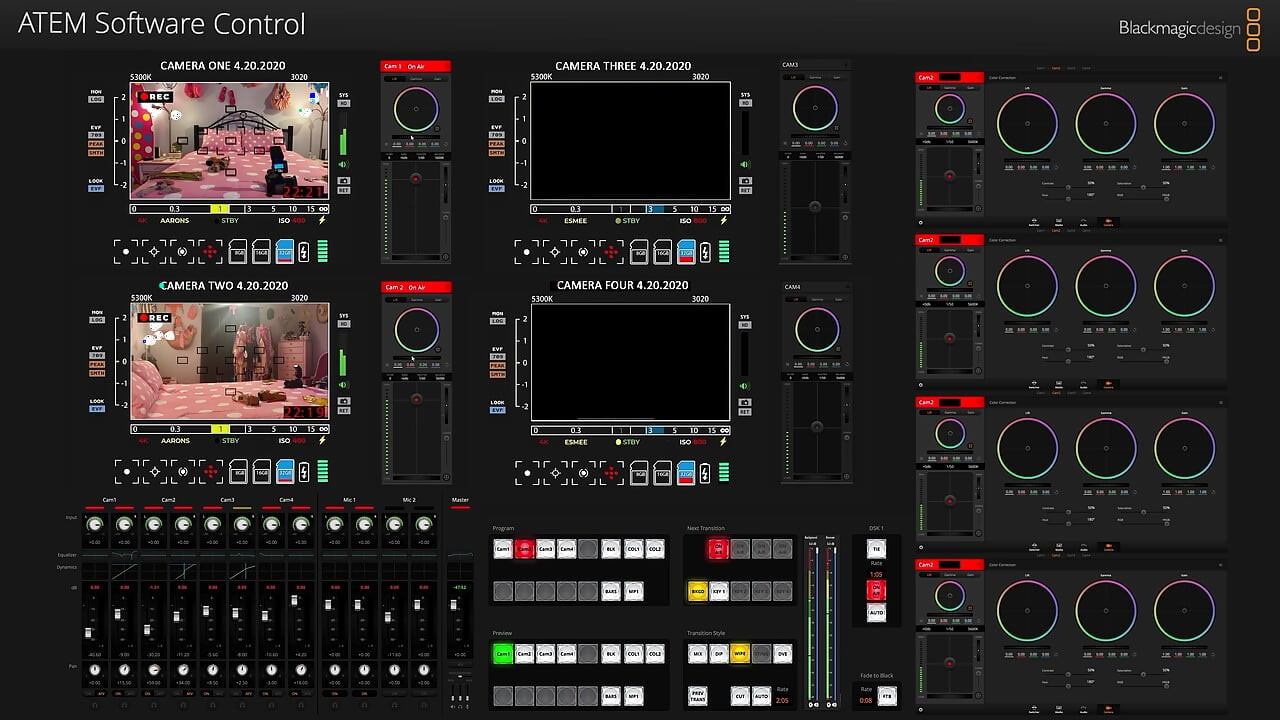Image resolution: width=1280 pixels, height=720 pixels.
Task: Select the spot focus icon under Camera Two
Action: point(125,471)
